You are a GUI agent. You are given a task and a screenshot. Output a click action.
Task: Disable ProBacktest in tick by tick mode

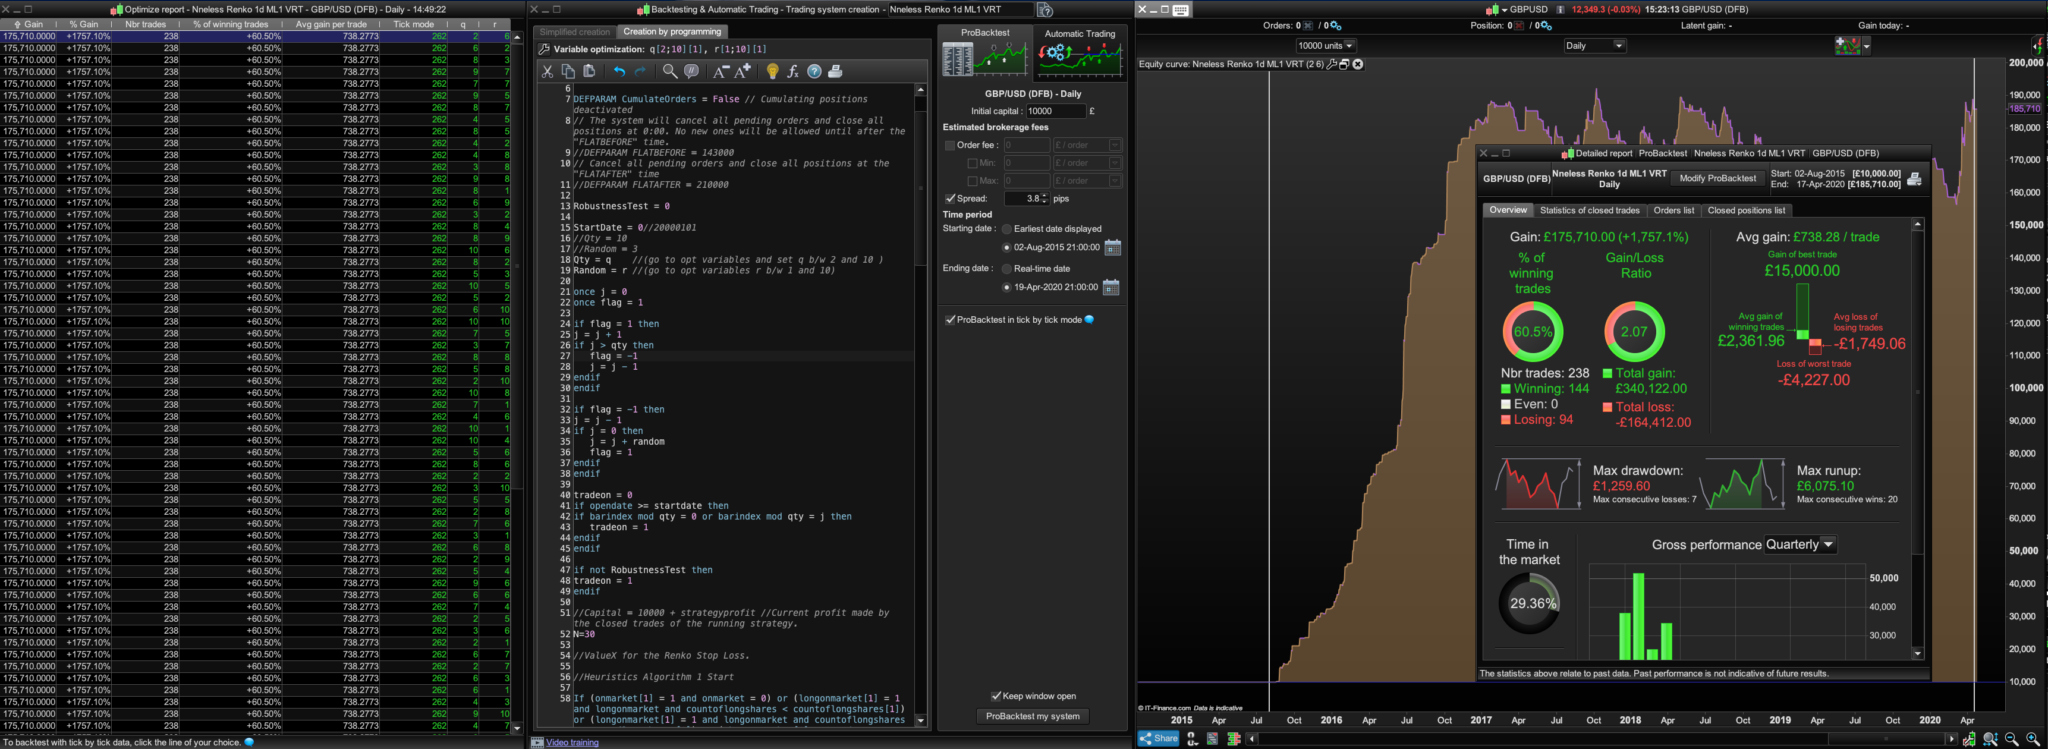pyautogui.click(x=950, y=320)
